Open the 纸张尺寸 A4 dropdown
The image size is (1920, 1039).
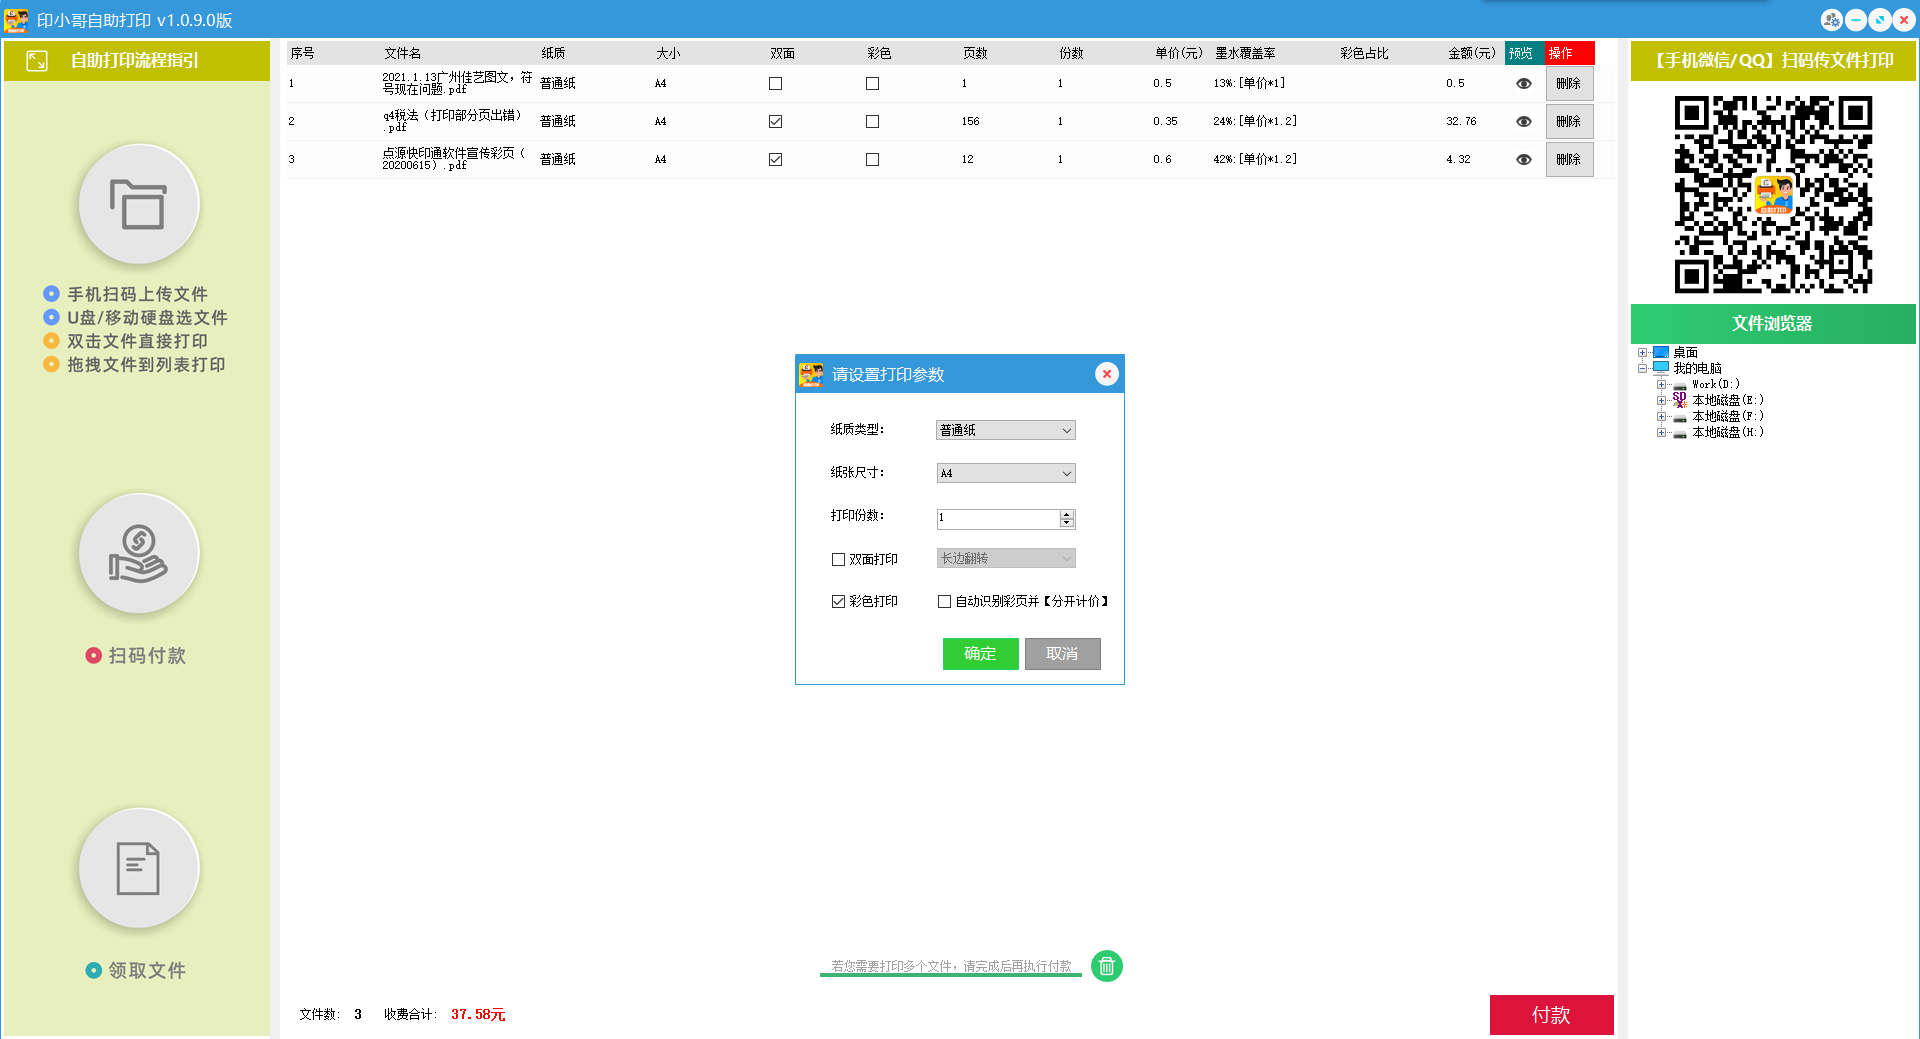[1005, 473]
